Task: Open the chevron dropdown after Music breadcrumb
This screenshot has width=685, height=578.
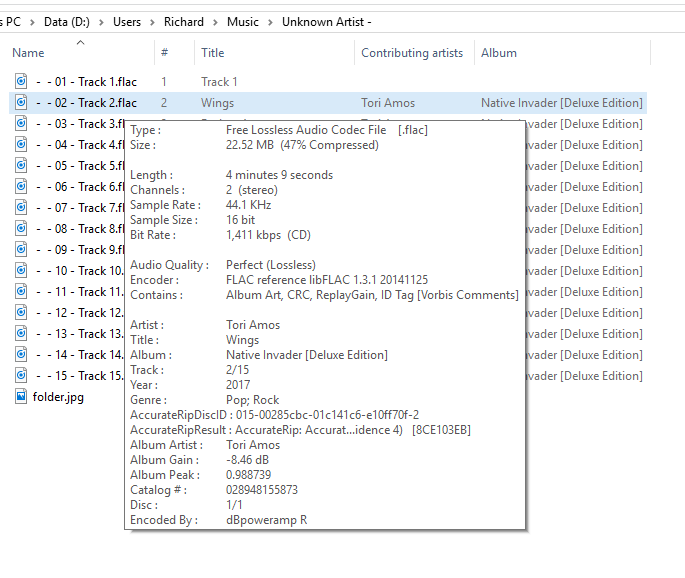Action: click(270, 22)
